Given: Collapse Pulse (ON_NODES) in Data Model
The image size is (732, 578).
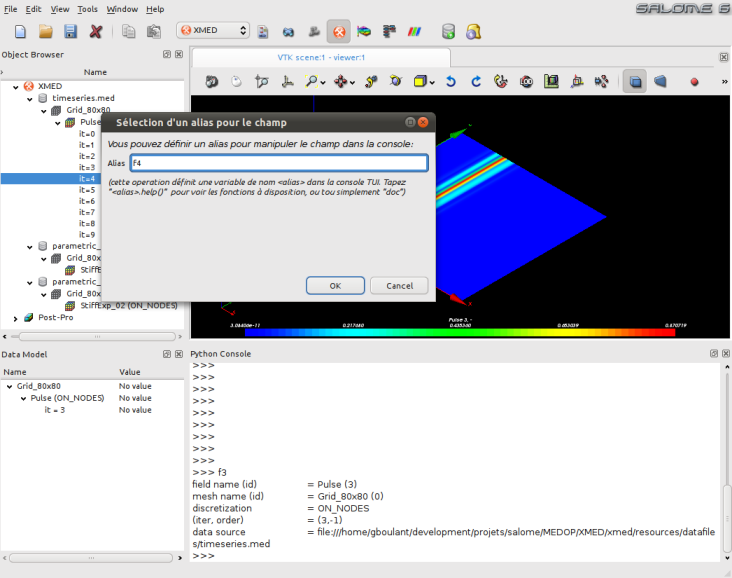Looking at the screenshot, I should click(23, 399).
